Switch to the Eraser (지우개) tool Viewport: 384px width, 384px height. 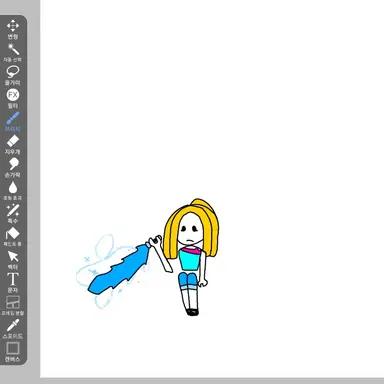coord(13,145)
